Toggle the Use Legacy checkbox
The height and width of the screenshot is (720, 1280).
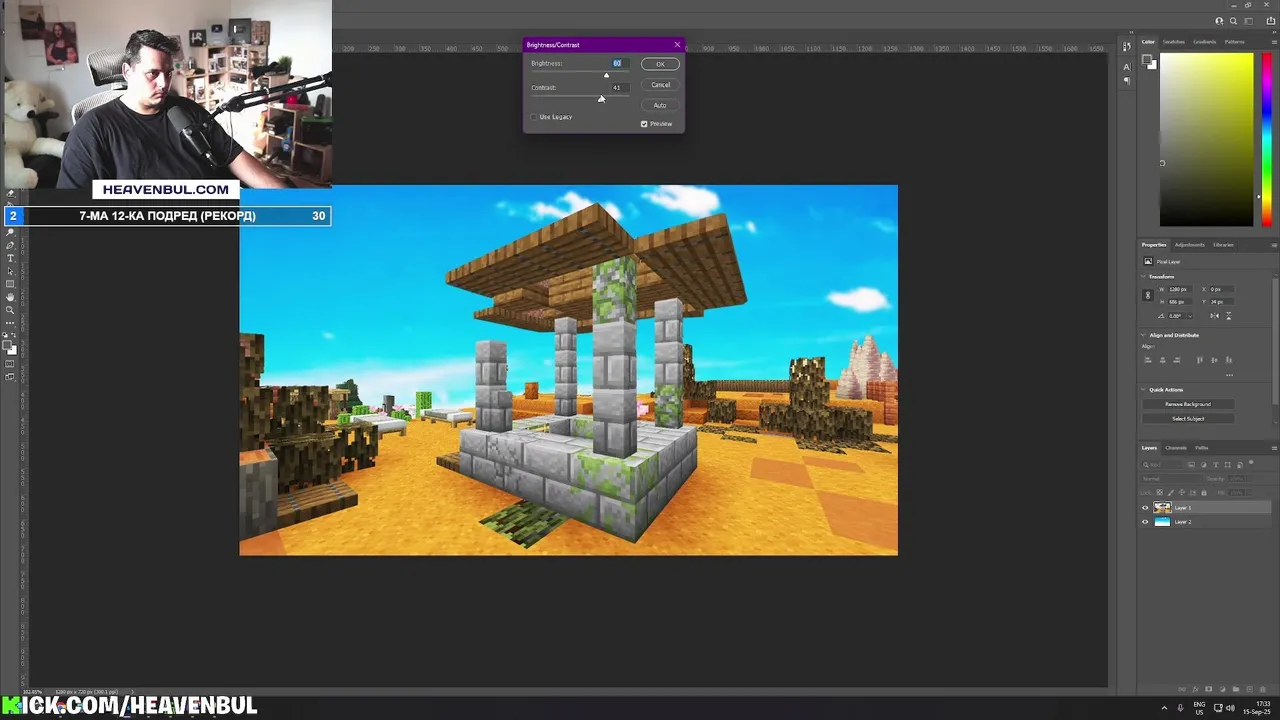click(x=534, y=117)
